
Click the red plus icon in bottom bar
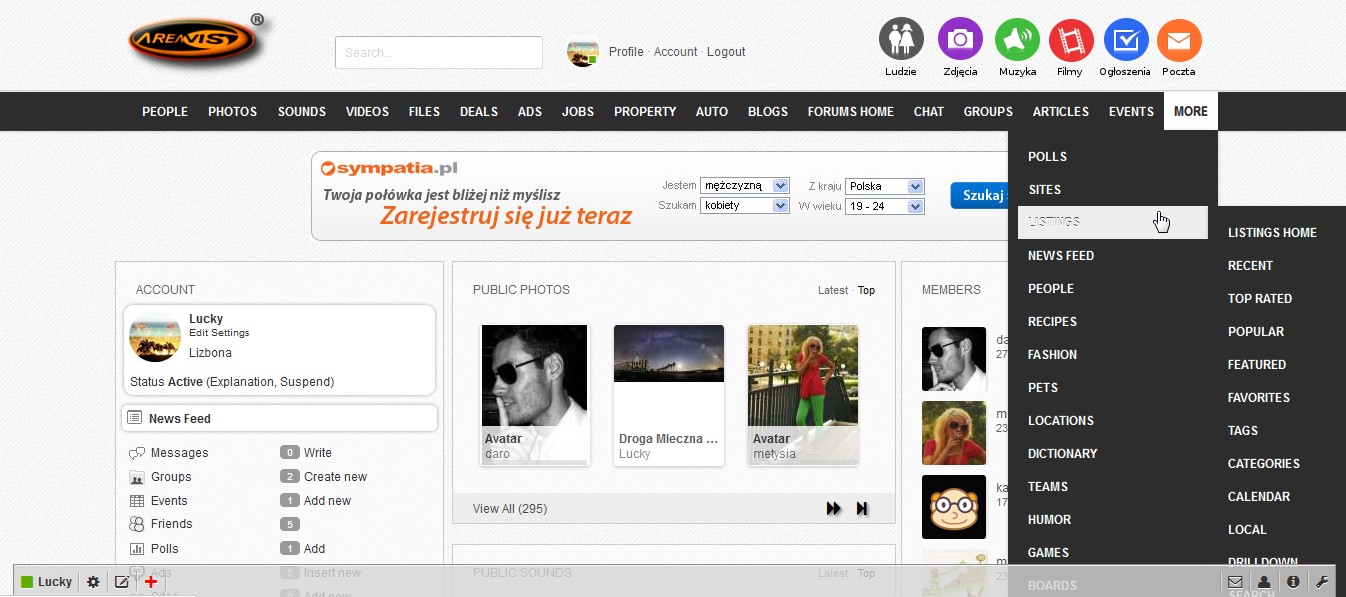pos(151,582)
